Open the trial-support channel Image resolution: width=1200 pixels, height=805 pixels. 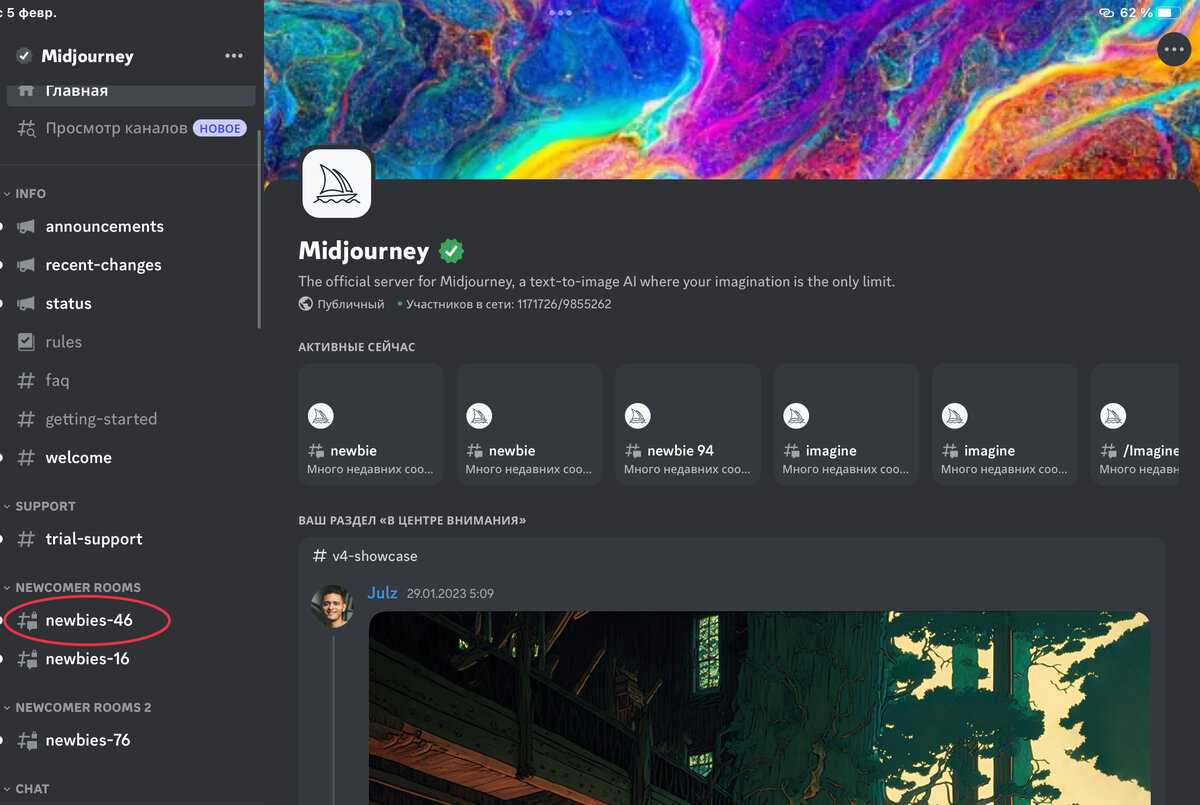tap(94, 539)
